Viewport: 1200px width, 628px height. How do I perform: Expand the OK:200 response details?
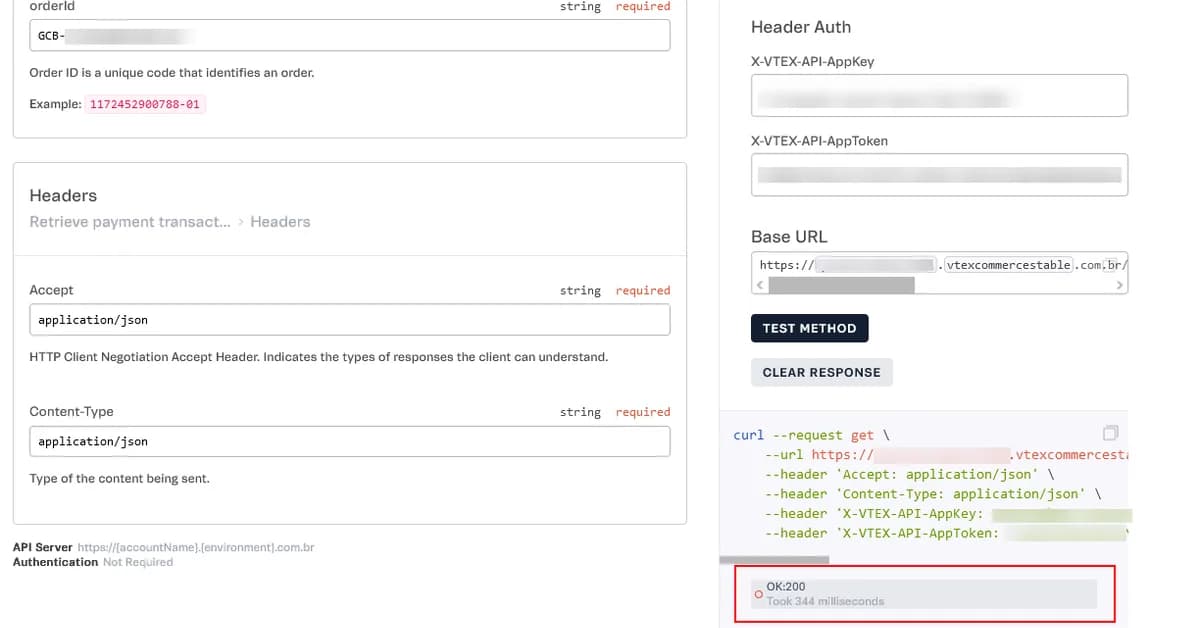[x=925, y=592]
